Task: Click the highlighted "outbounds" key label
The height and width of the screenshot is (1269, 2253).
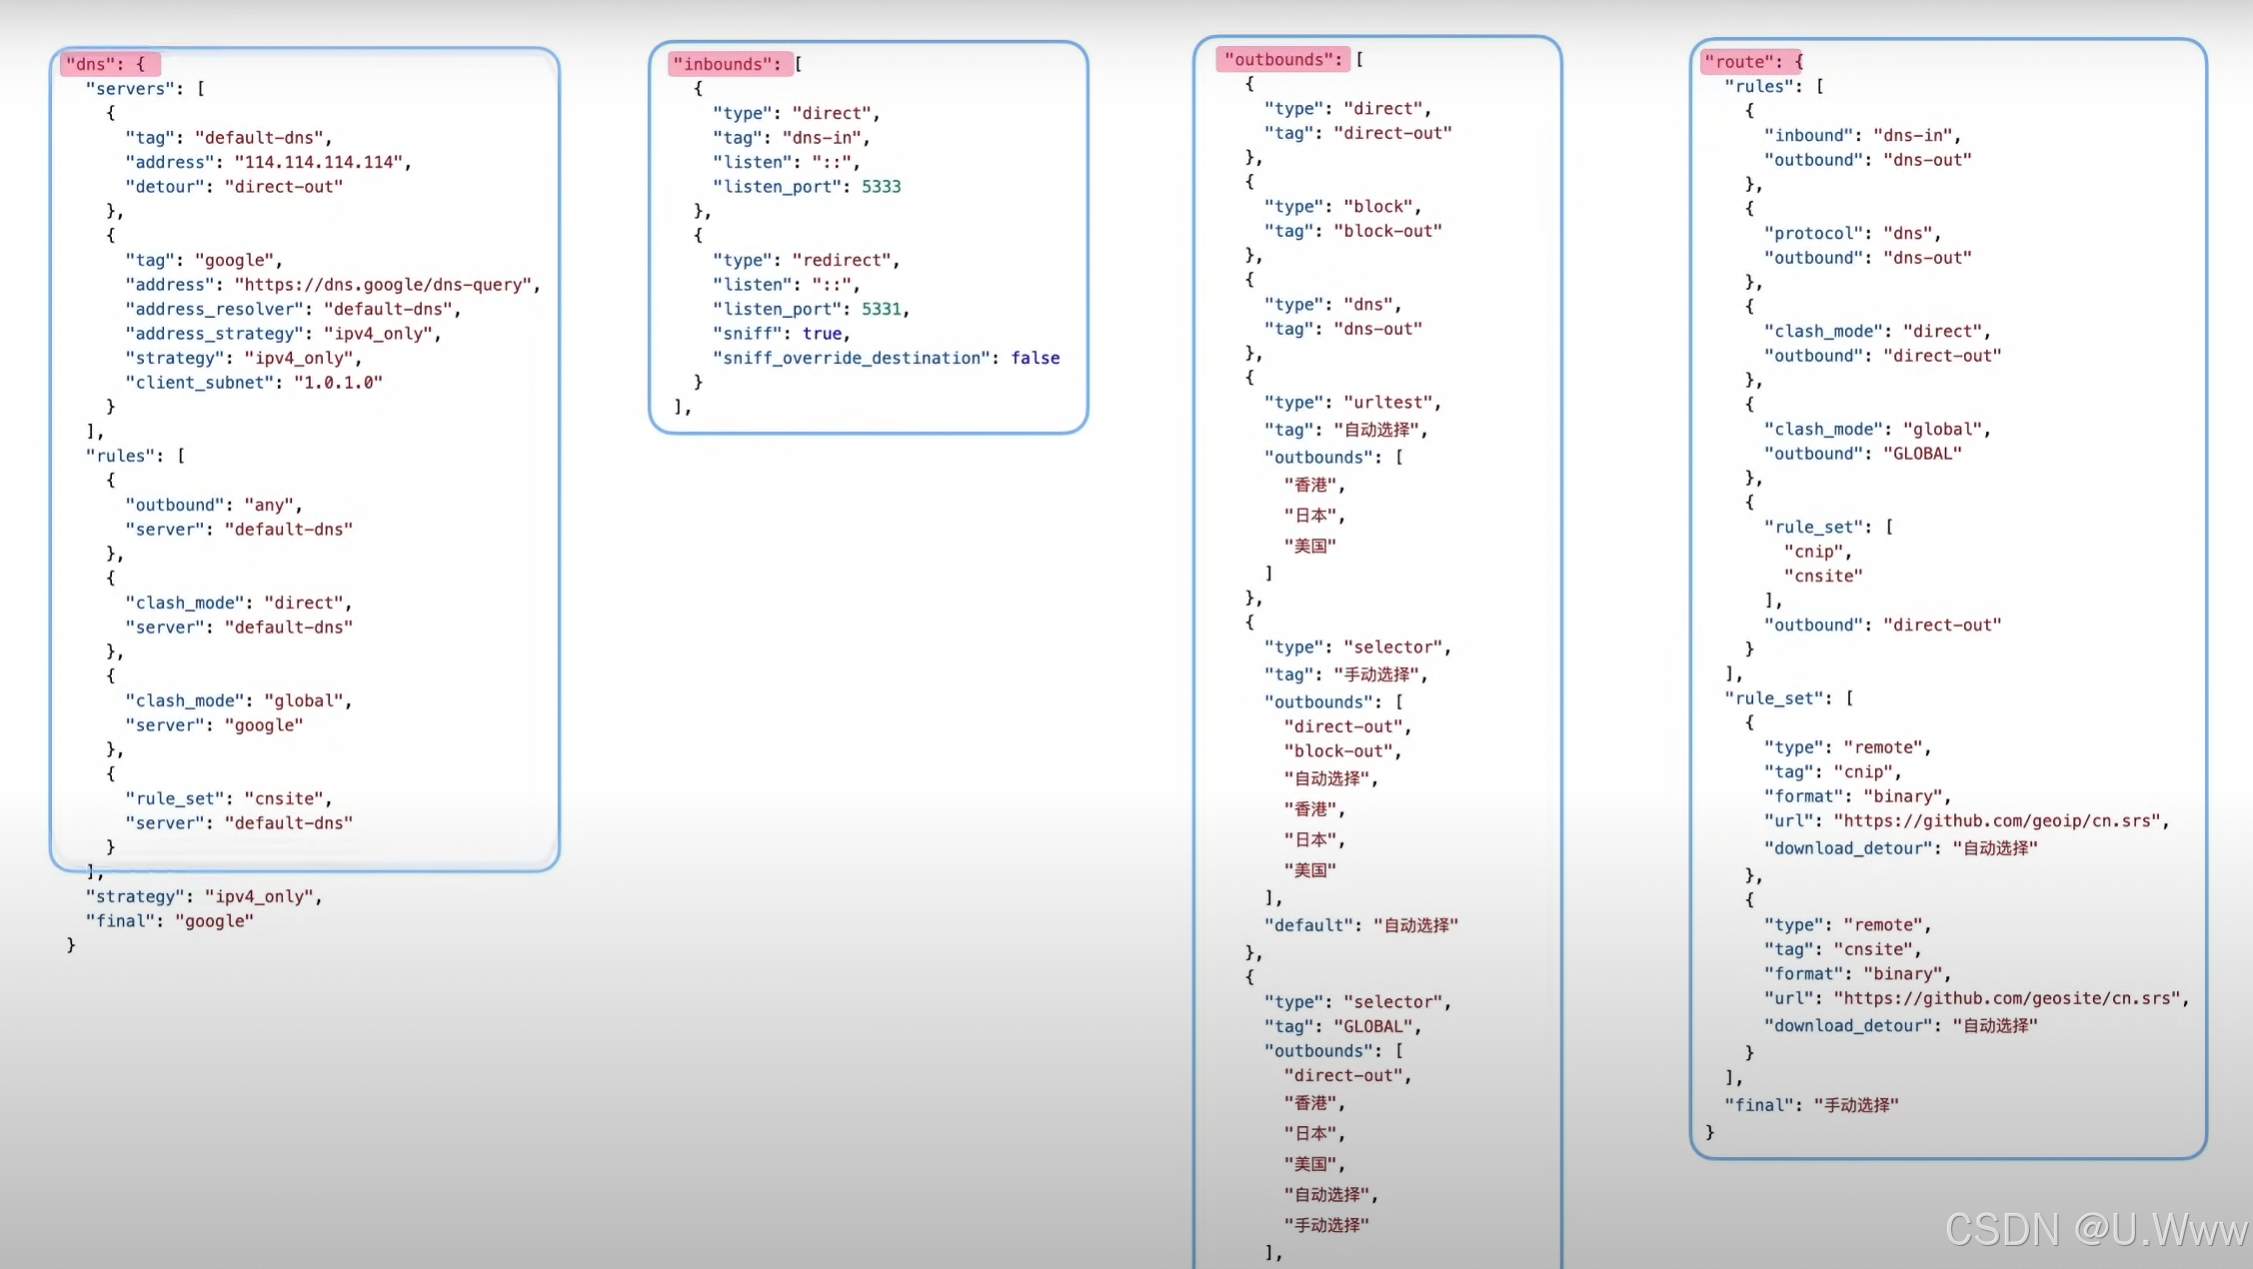Action: click(x=1281, y=59)
